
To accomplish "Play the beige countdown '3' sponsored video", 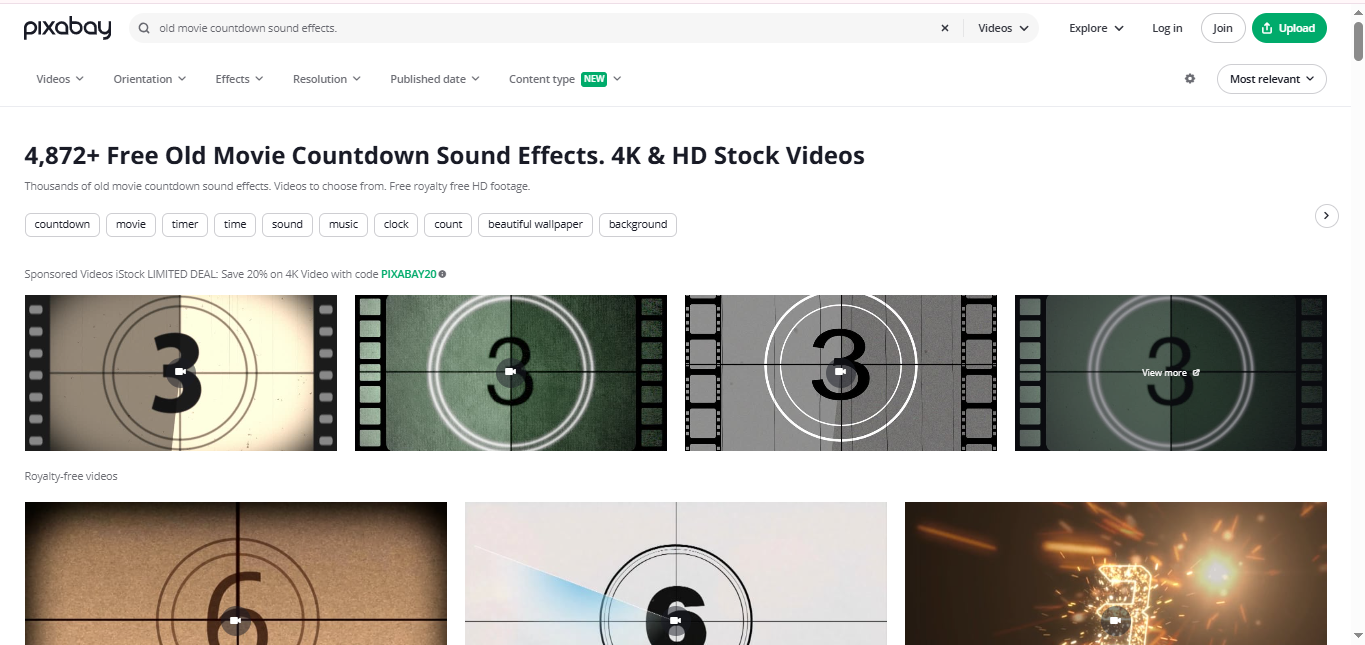I will point(180,371).
